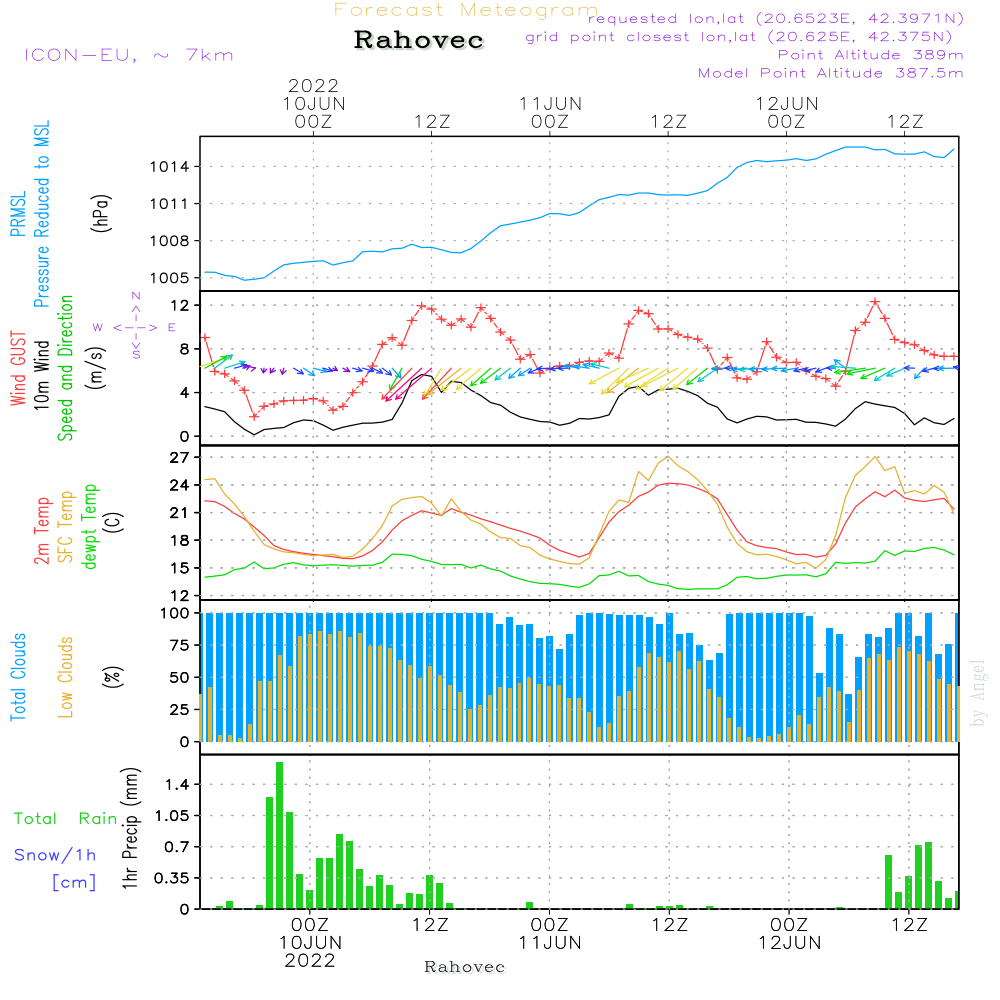Screen dimensions: 1000x1000
Task: Click the 0.35 precipitation tick label
Action: pos(172,878)
